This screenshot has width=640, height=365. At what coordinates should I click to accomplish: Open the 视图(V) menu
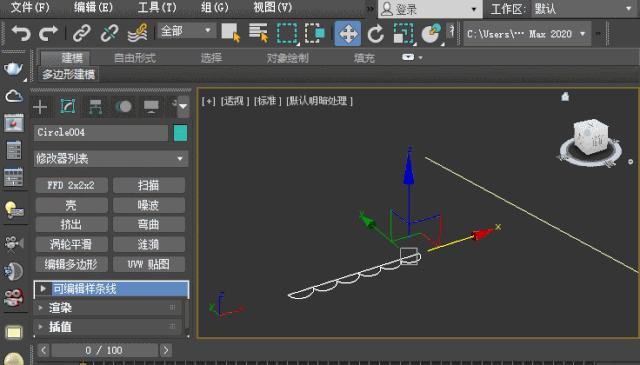tap(273, 7)
